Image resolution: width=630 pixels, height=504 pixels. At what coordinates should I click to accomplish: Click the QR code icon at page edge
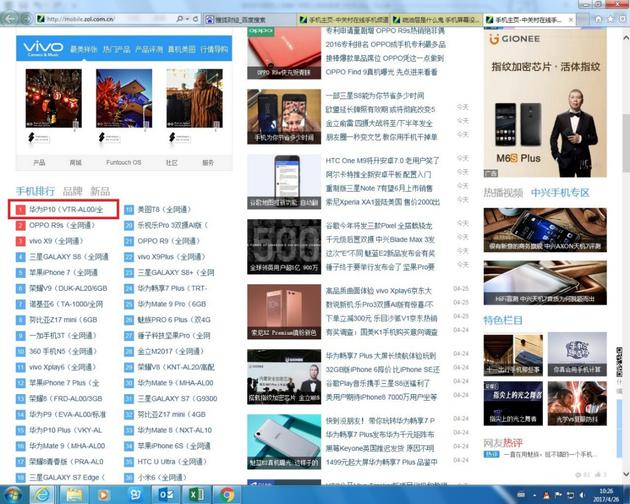coord(620,361)
